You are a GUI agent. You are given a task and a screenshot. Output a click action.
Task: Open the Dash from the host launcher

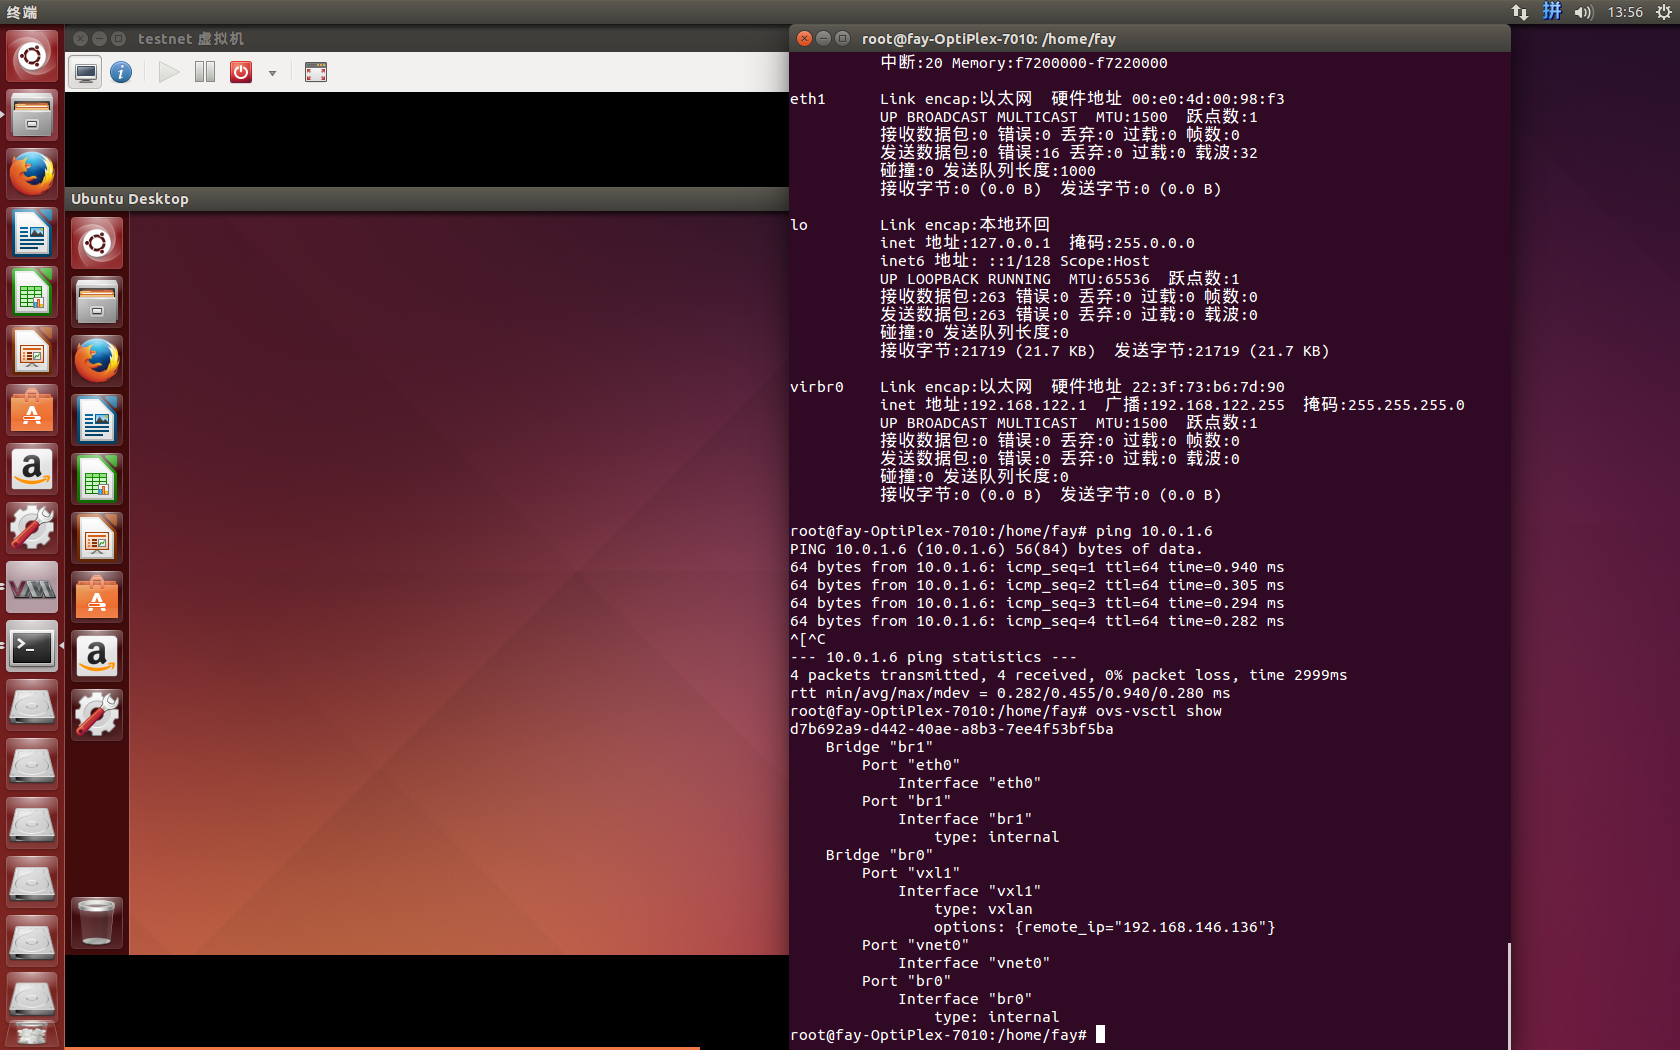(32, 56)
